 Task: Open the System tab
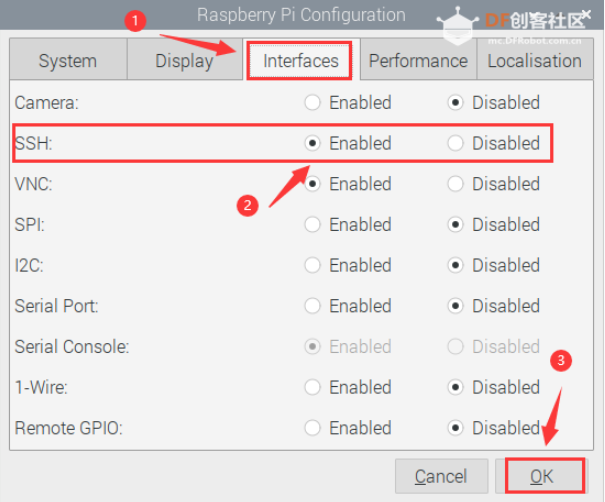click(x=68, y=60)
